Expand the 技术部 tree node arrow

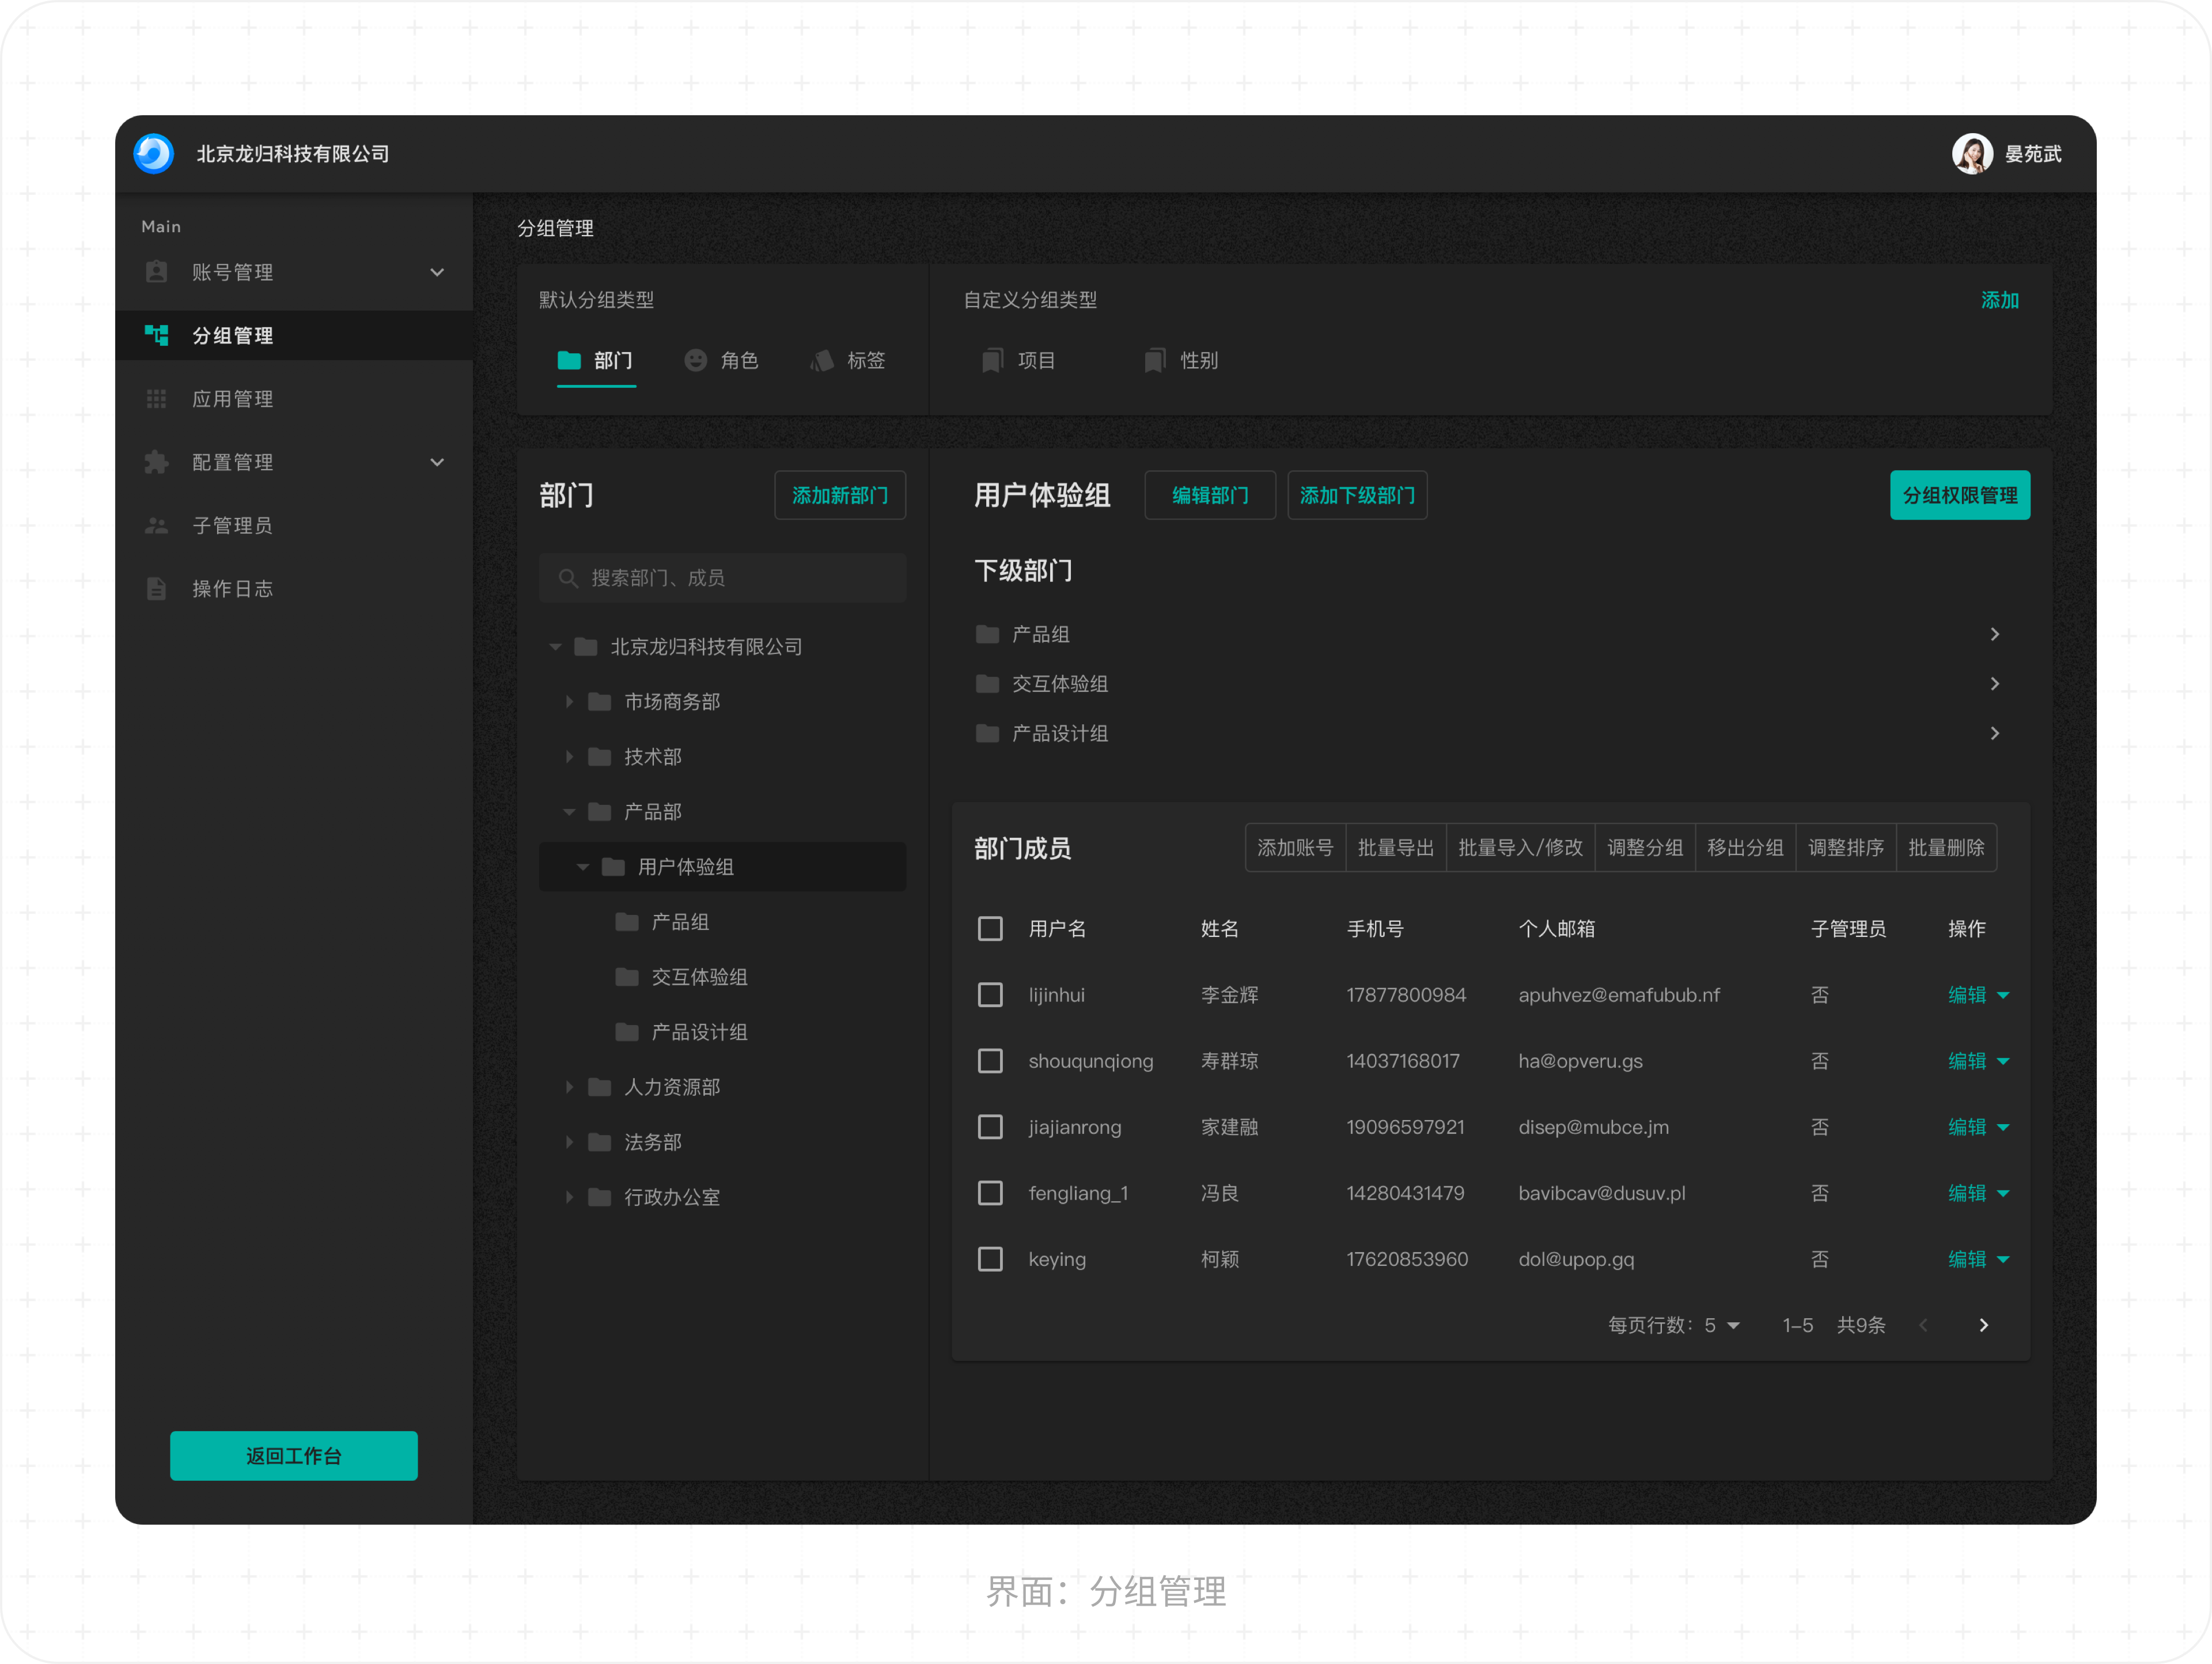[x=569, y=757]
